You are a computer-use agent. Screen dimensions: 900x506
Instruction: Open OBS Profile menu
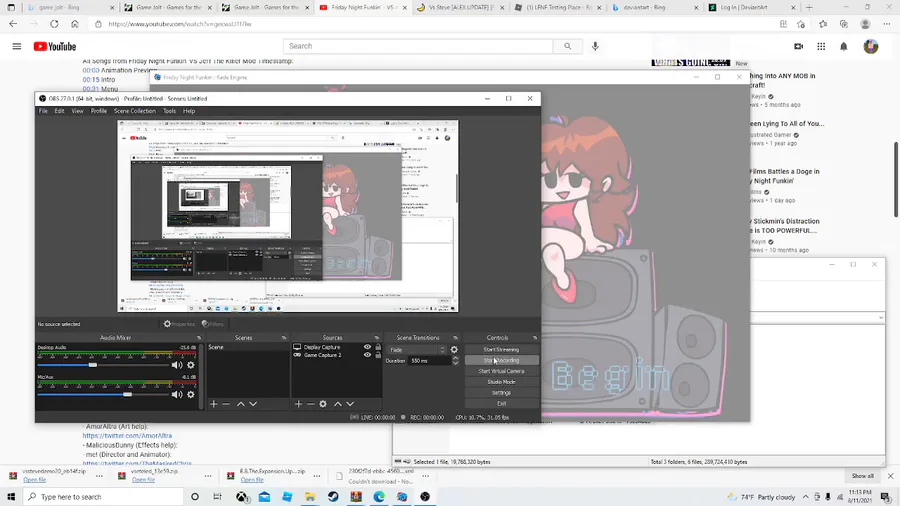(99, 111)
